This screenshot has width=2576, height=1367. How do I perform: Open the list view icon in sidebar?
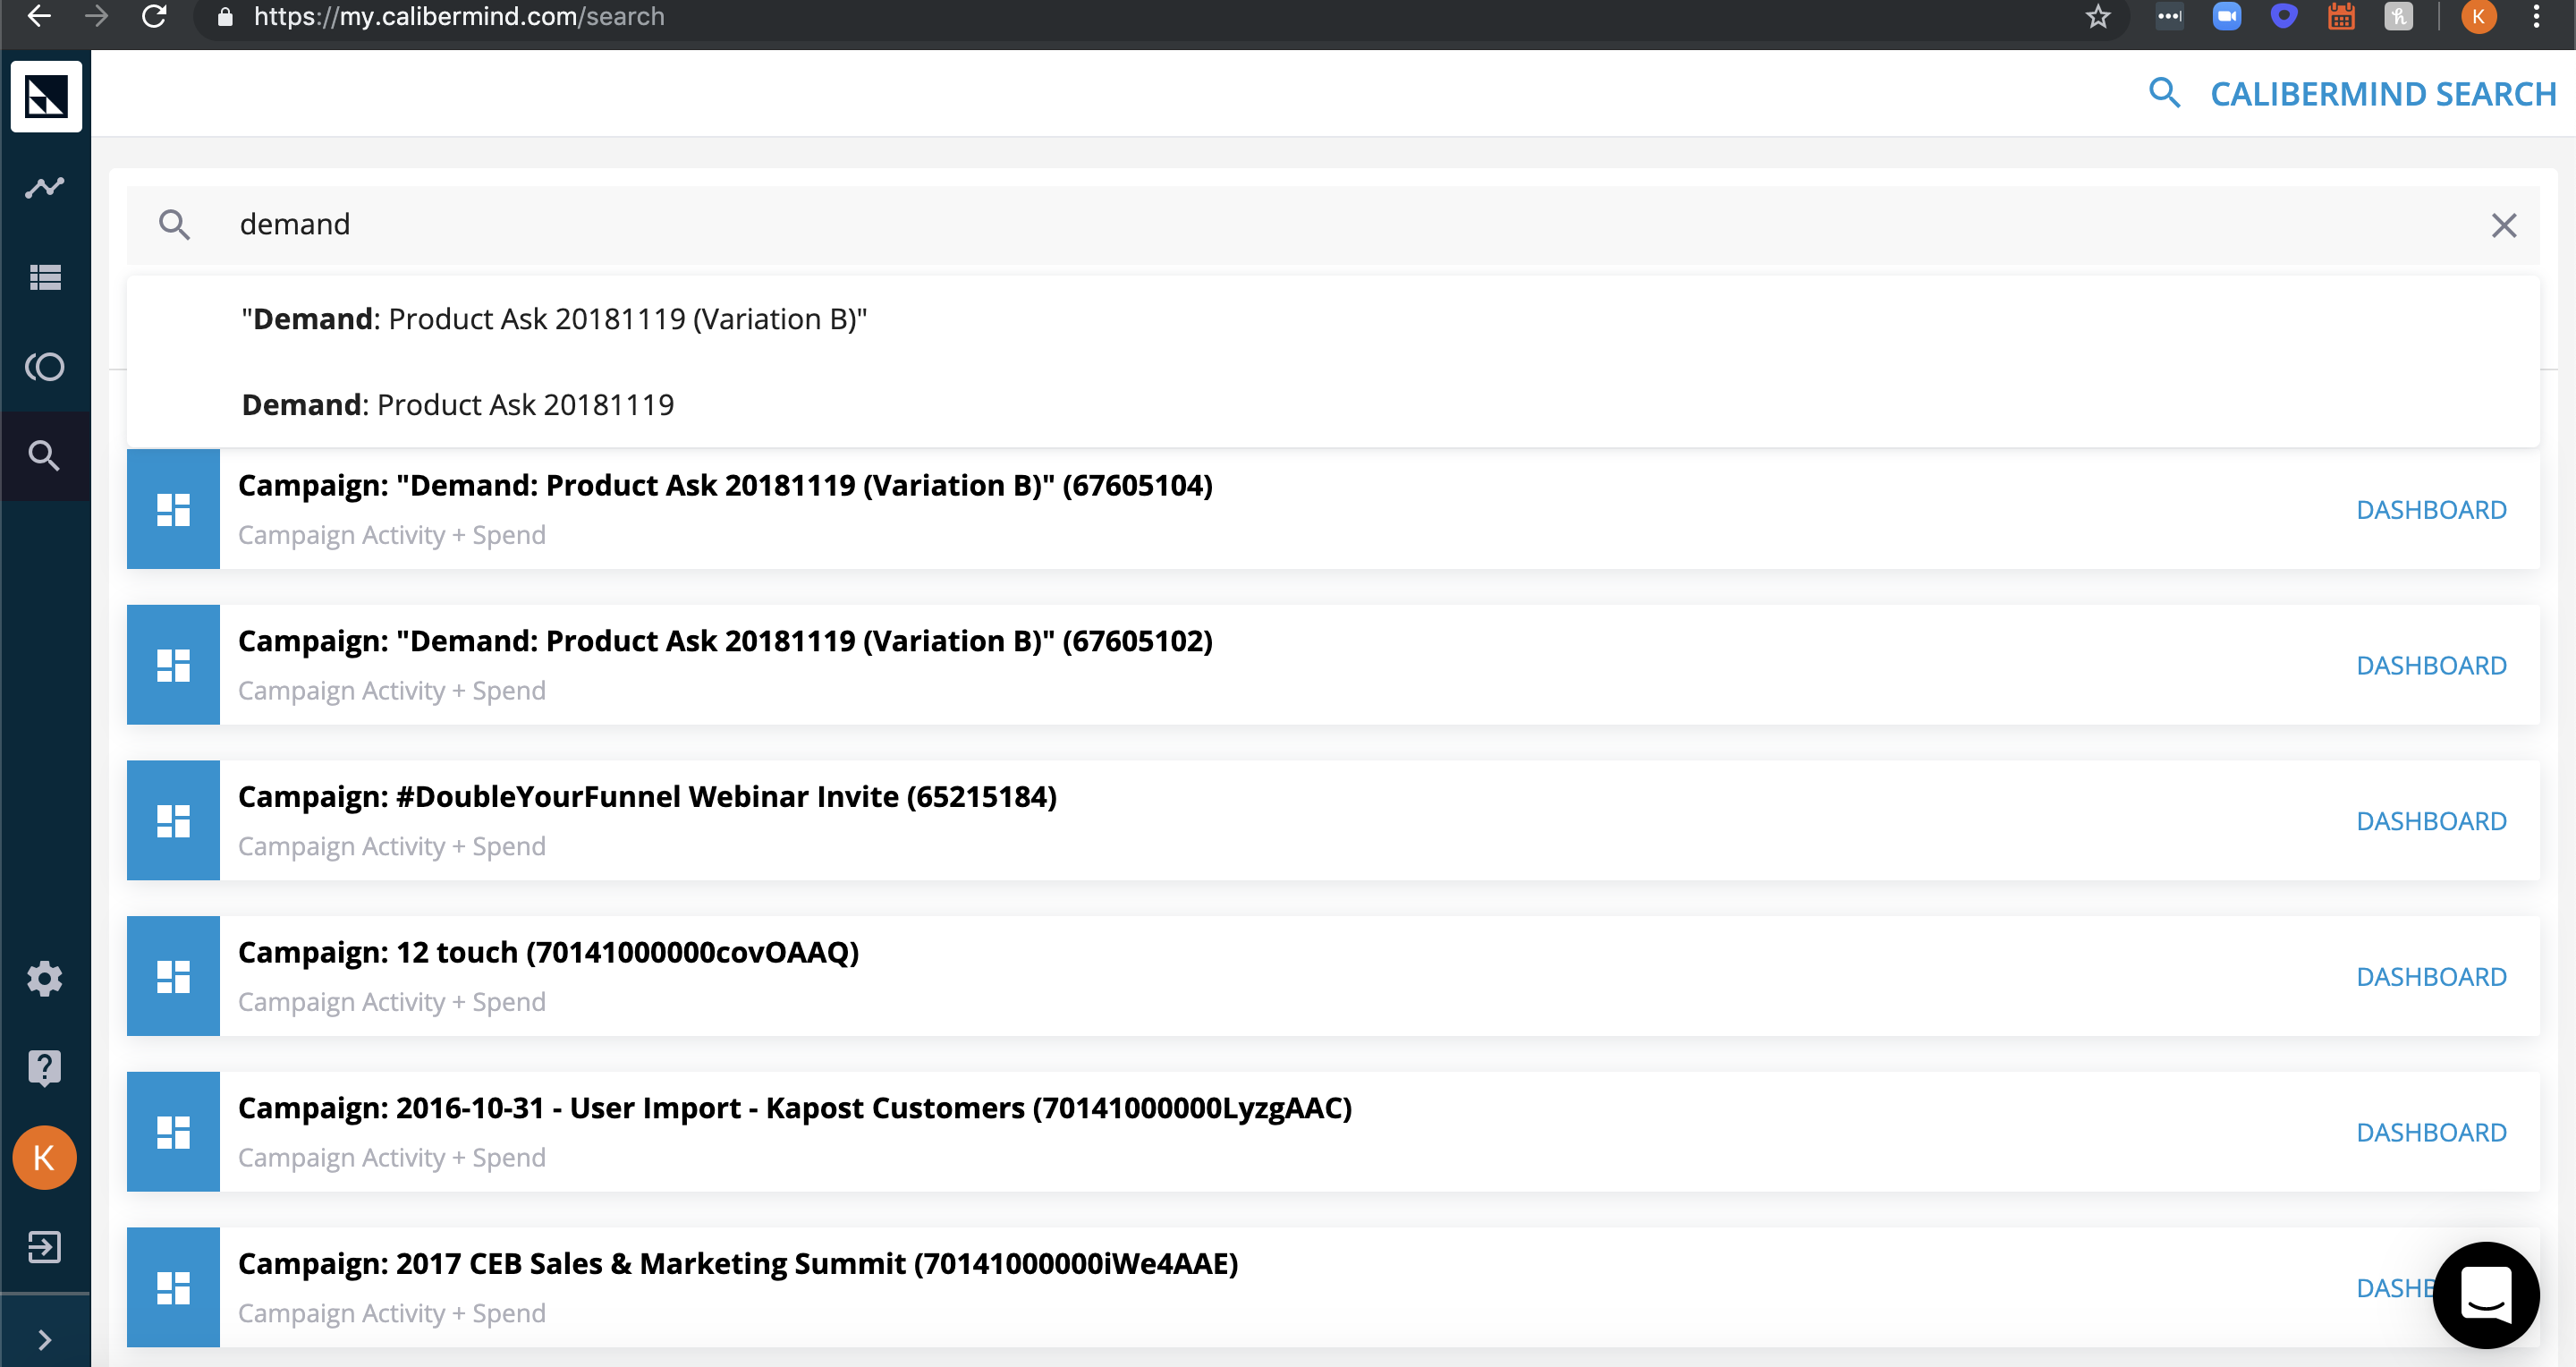point(45,277)
